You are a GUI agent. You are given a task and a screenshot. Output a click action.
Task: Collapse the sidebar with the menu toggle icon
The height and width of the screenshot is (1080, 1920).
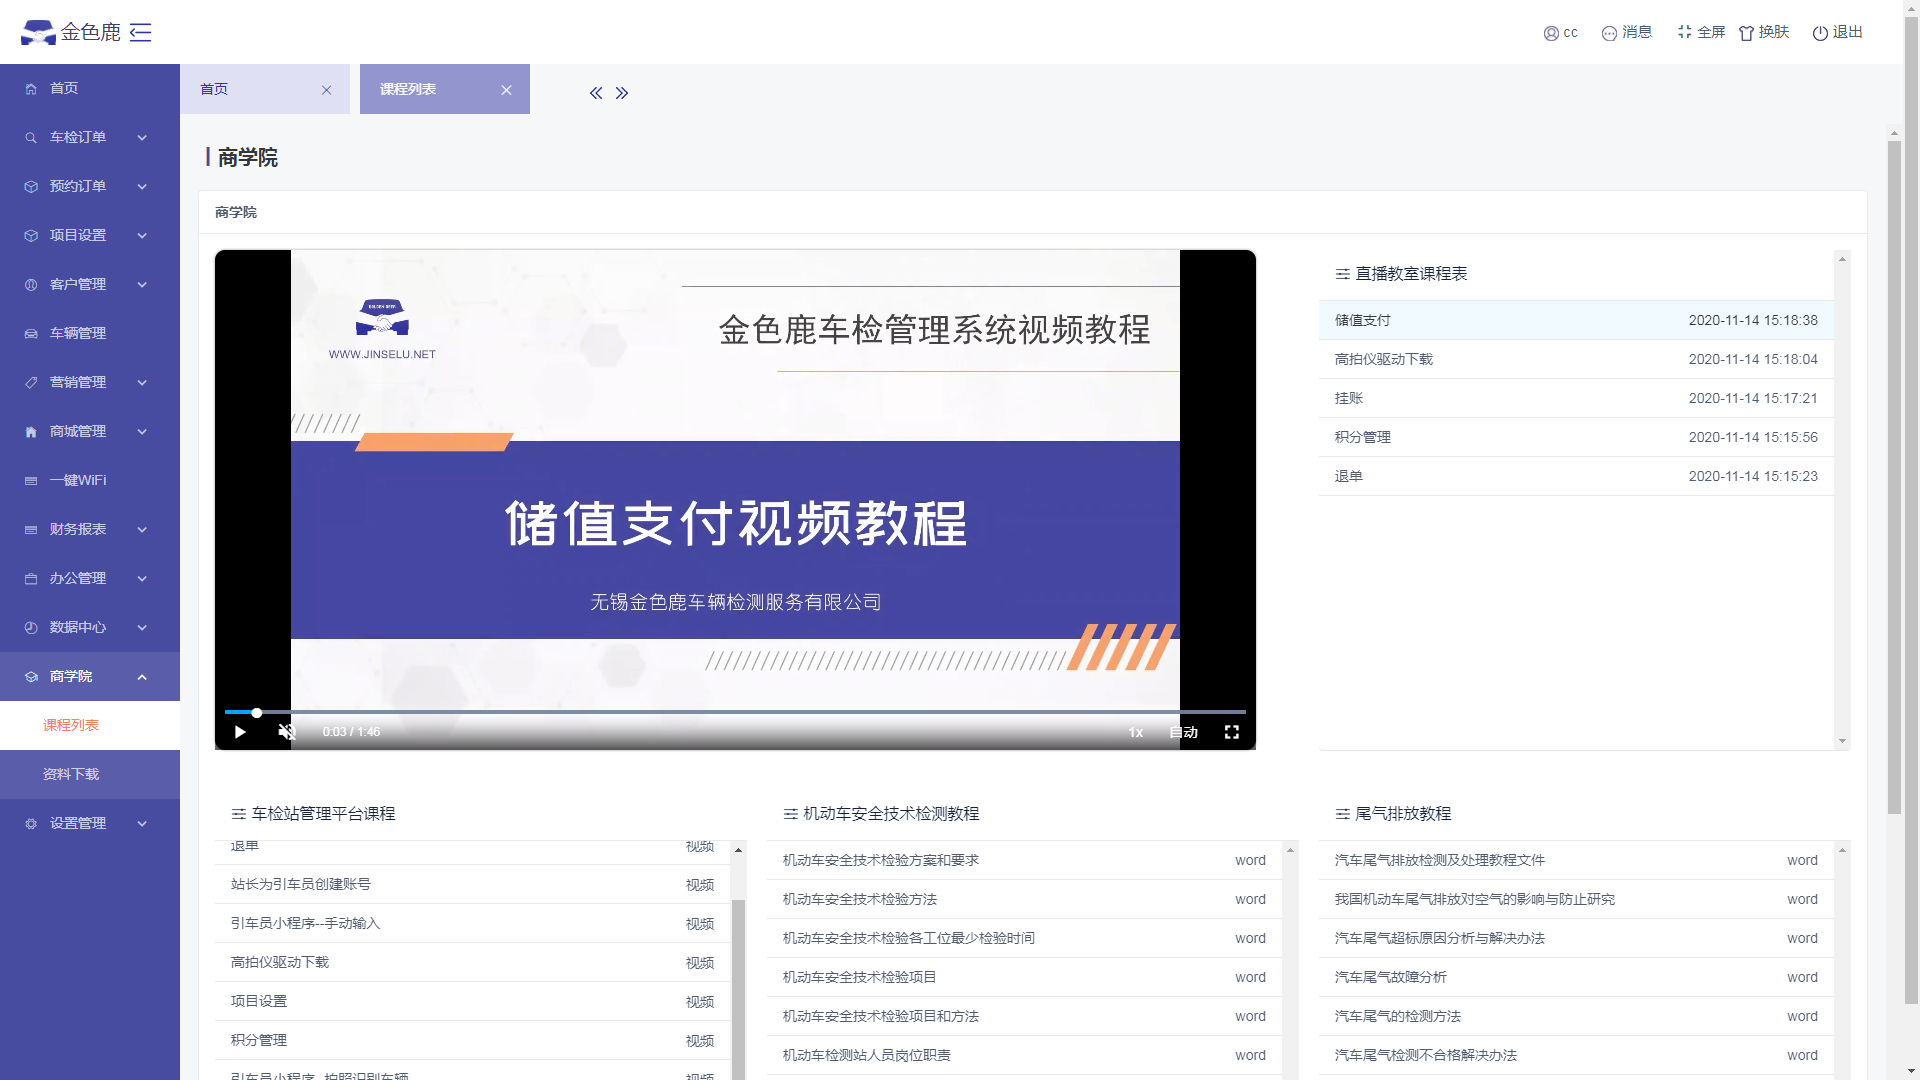click(x=141, y=32)
